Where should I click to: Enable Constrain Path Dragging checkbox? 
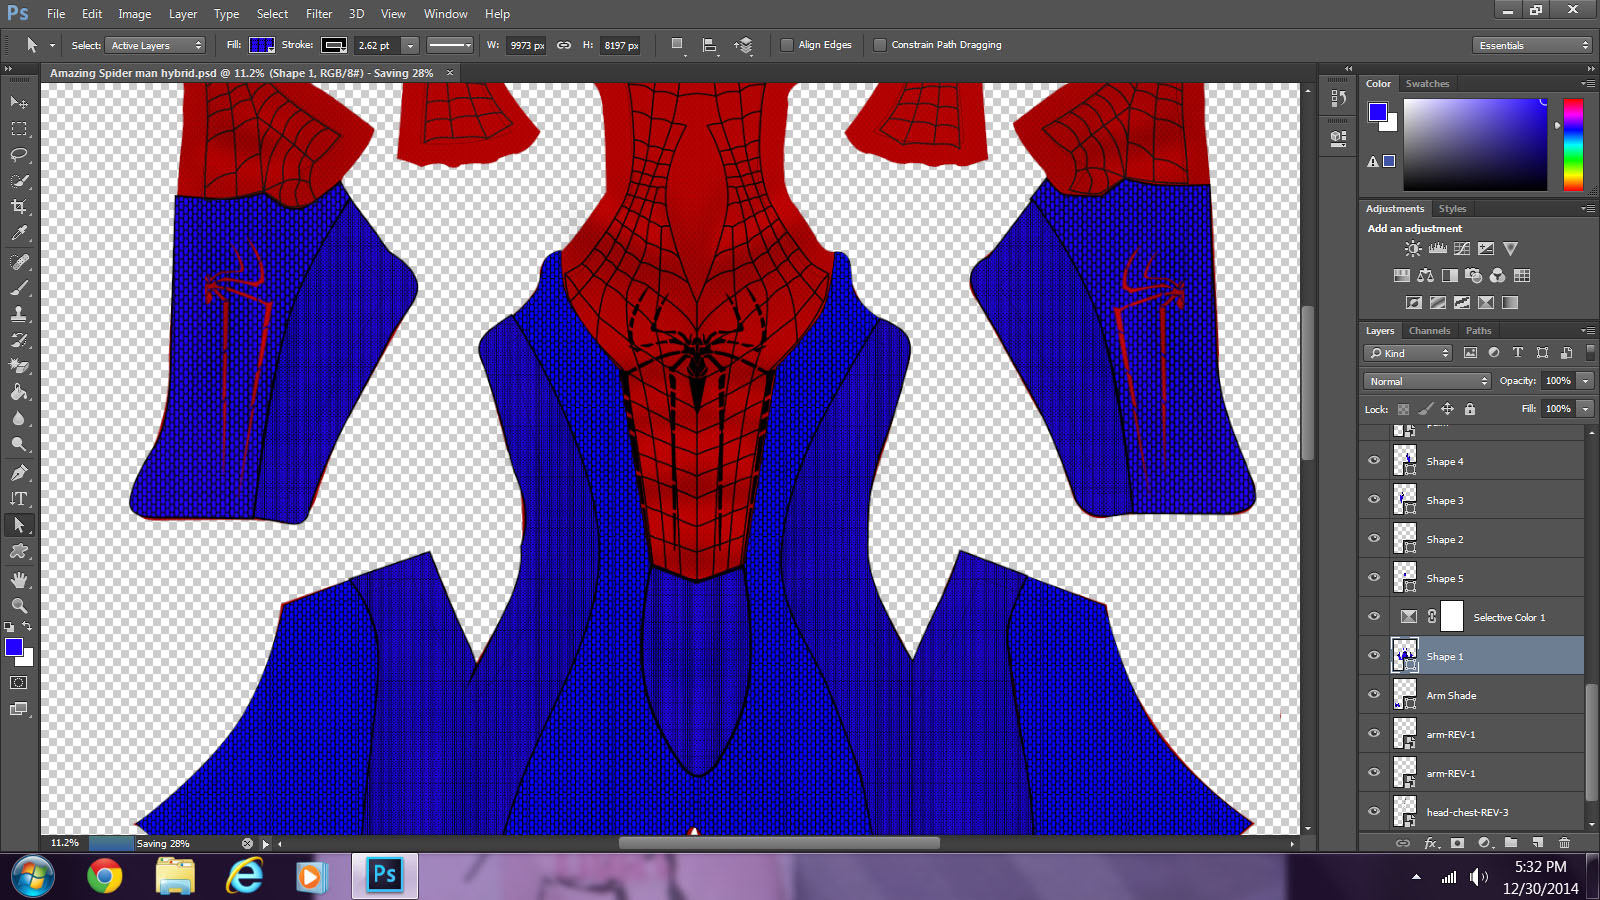[880, 45]
